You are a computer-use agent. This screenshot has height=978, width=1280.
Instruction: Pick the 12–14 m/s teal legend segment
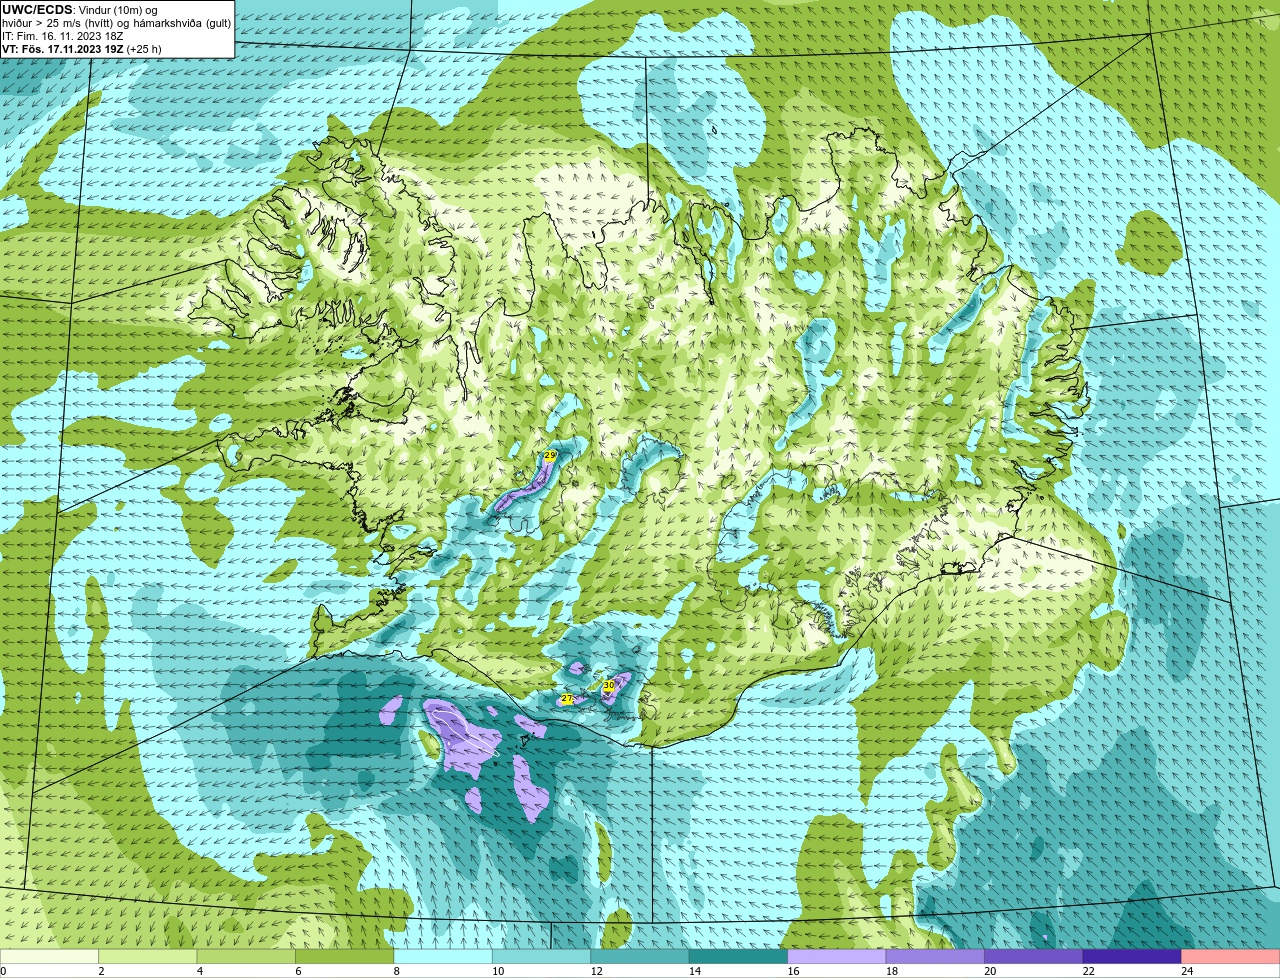pos(640,957)
